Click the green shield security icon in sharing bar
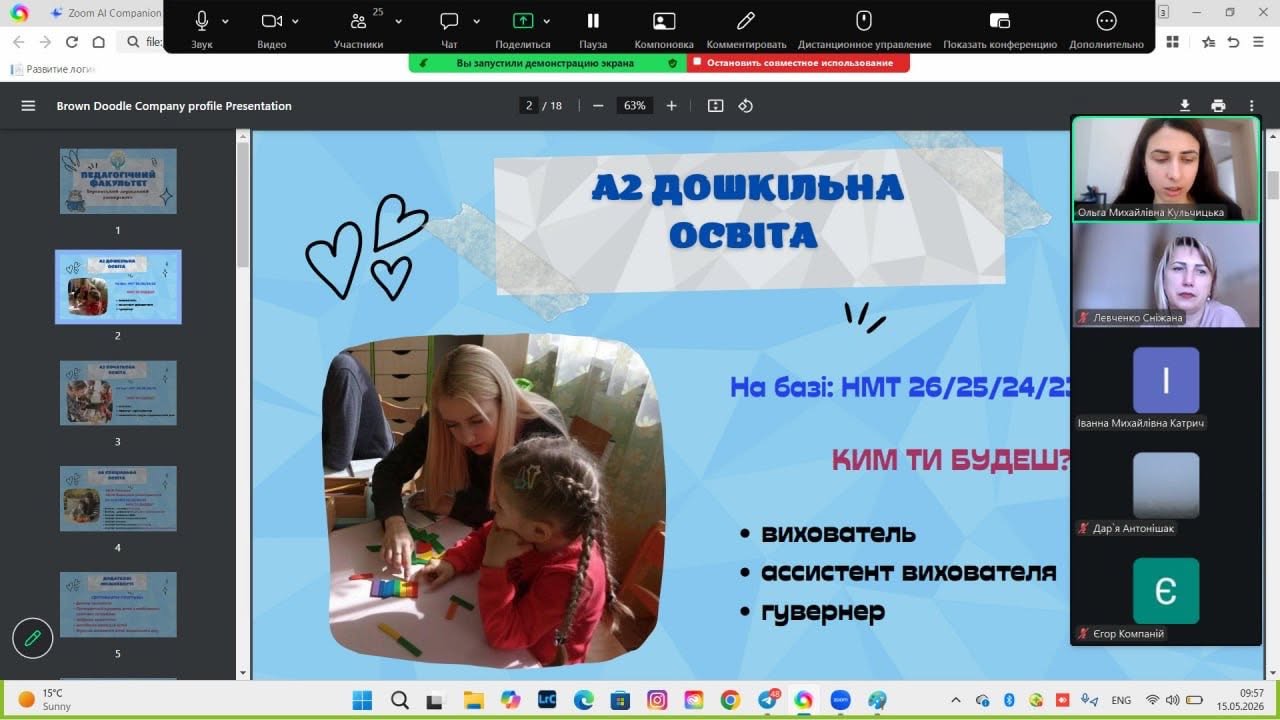The image size is (1280, 720). 673,63
